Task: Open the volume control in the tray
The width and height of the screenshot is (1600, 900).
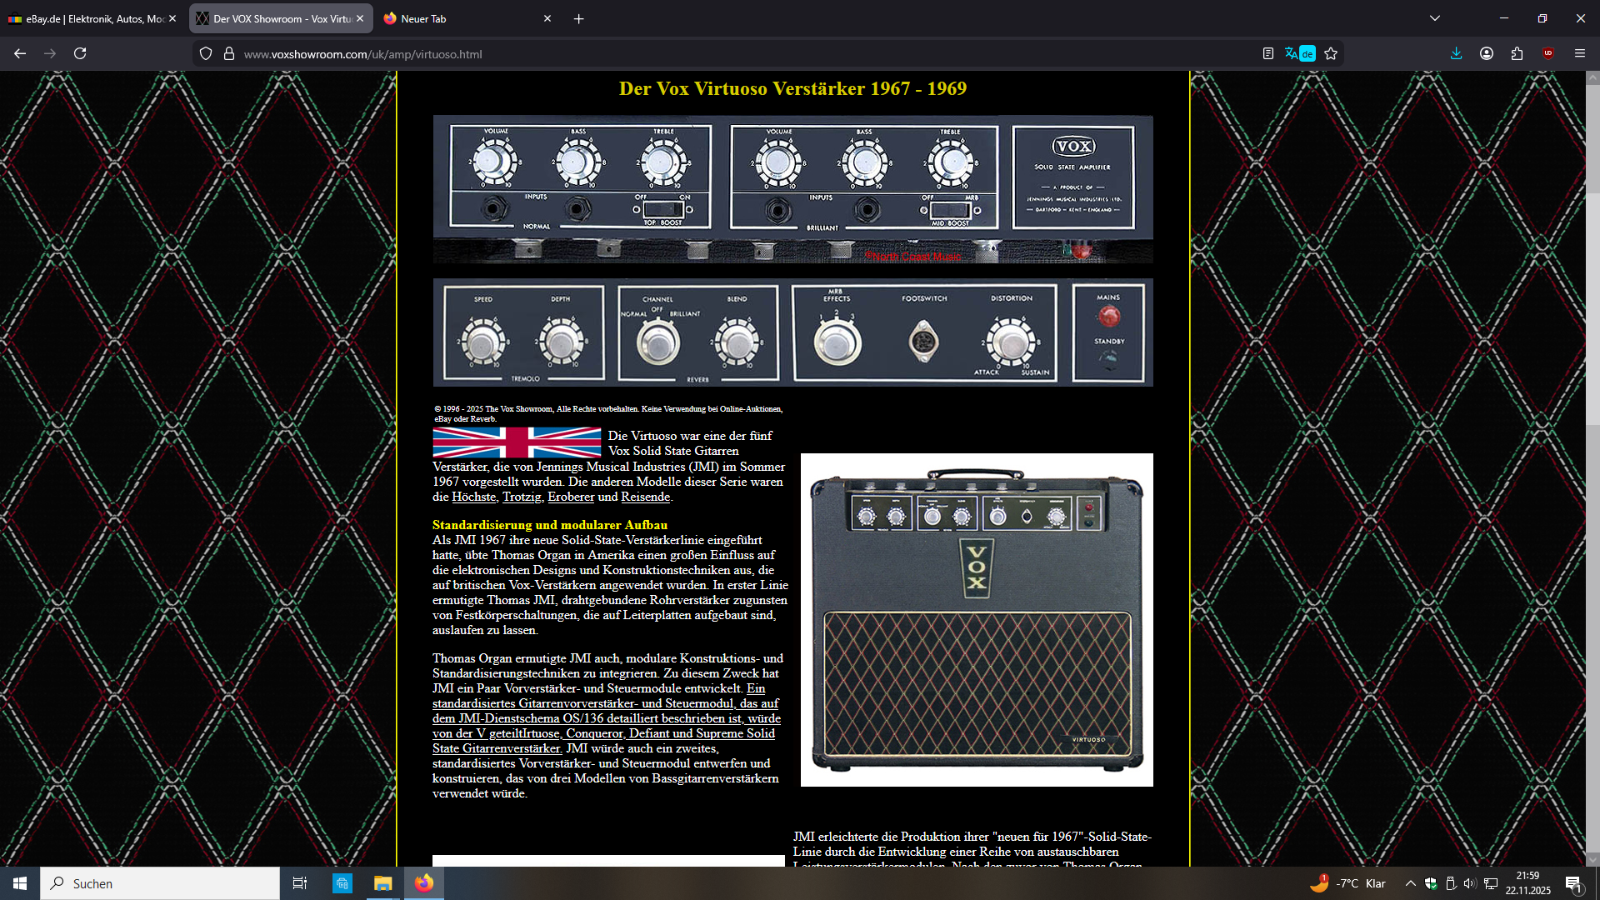Action: click(x=1470, y=883)
